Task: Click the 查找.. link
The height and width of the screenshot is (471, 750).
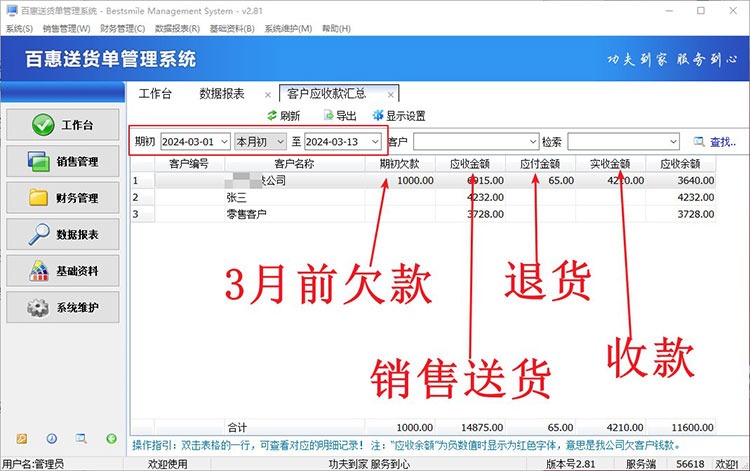Action: tap(723, 142)
